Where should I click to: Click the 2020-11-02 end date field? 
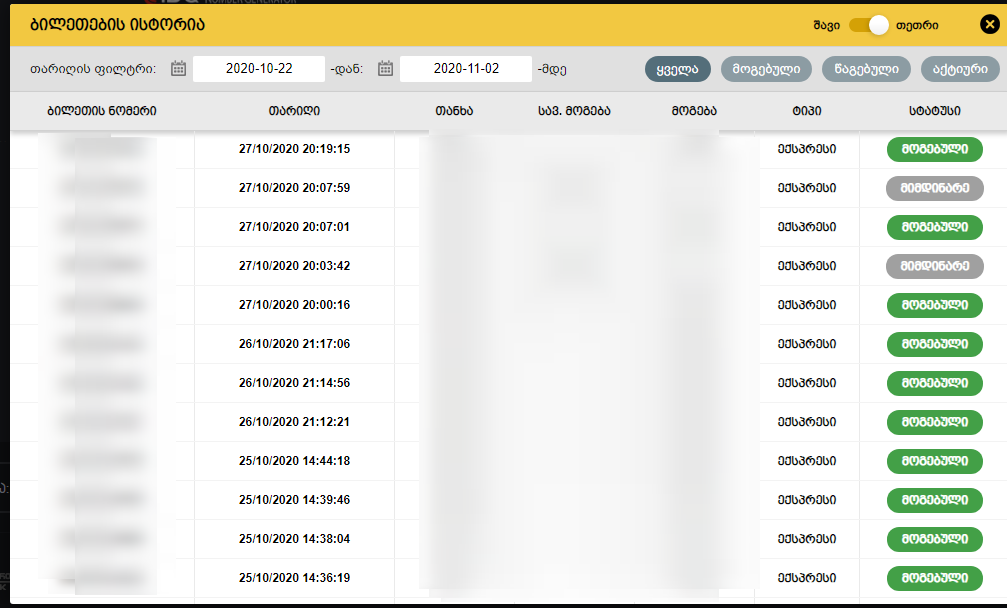pyautogui.click(x=466, y=69)
